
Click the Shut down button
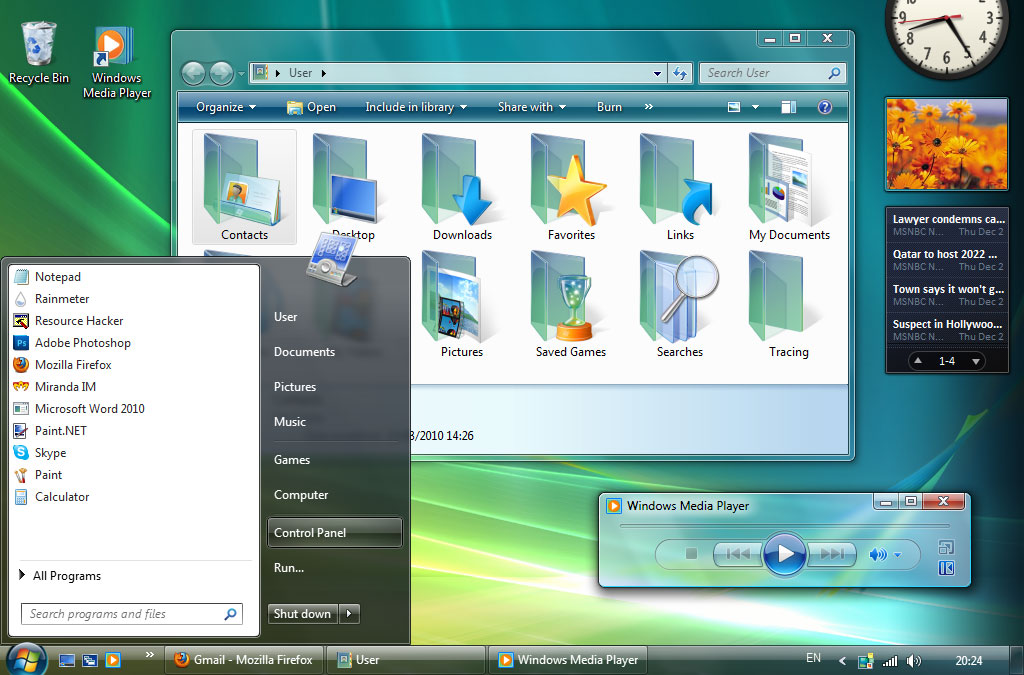[303, 614]
